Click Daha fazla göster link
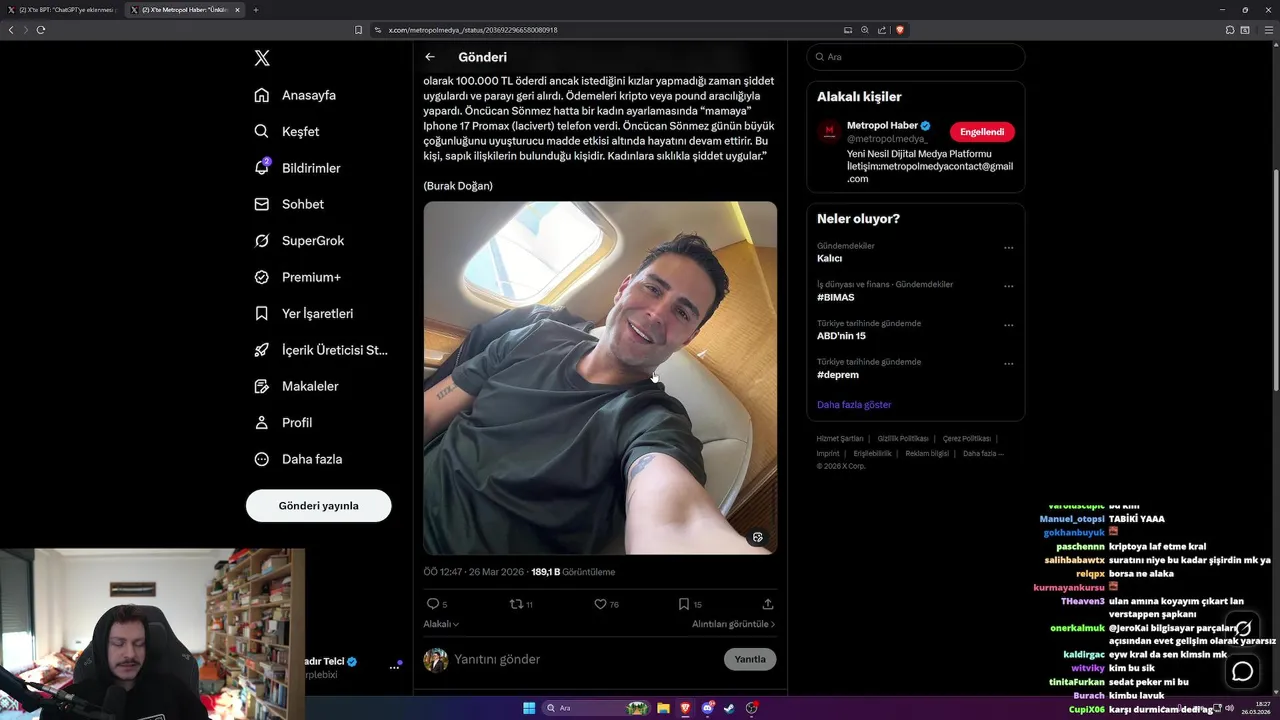 pos(854,405)
